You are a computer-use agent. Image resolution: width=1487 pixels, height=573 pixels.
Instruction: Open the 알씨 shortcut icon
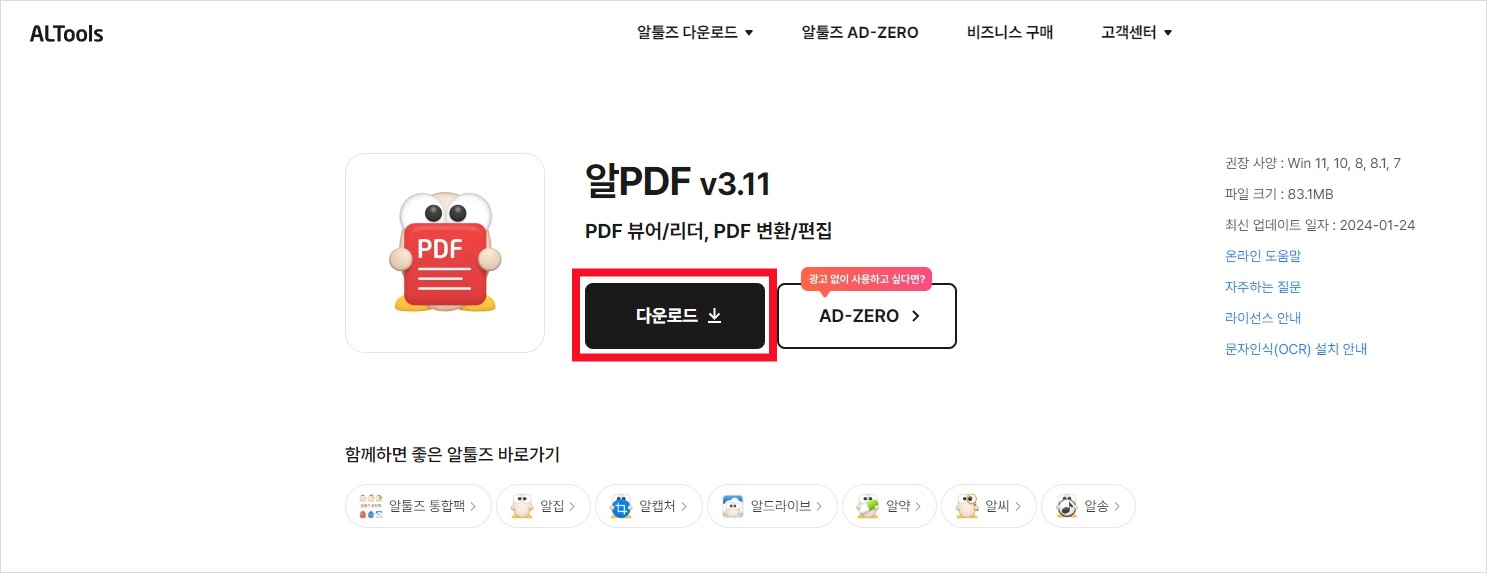[x=966, y=506]
